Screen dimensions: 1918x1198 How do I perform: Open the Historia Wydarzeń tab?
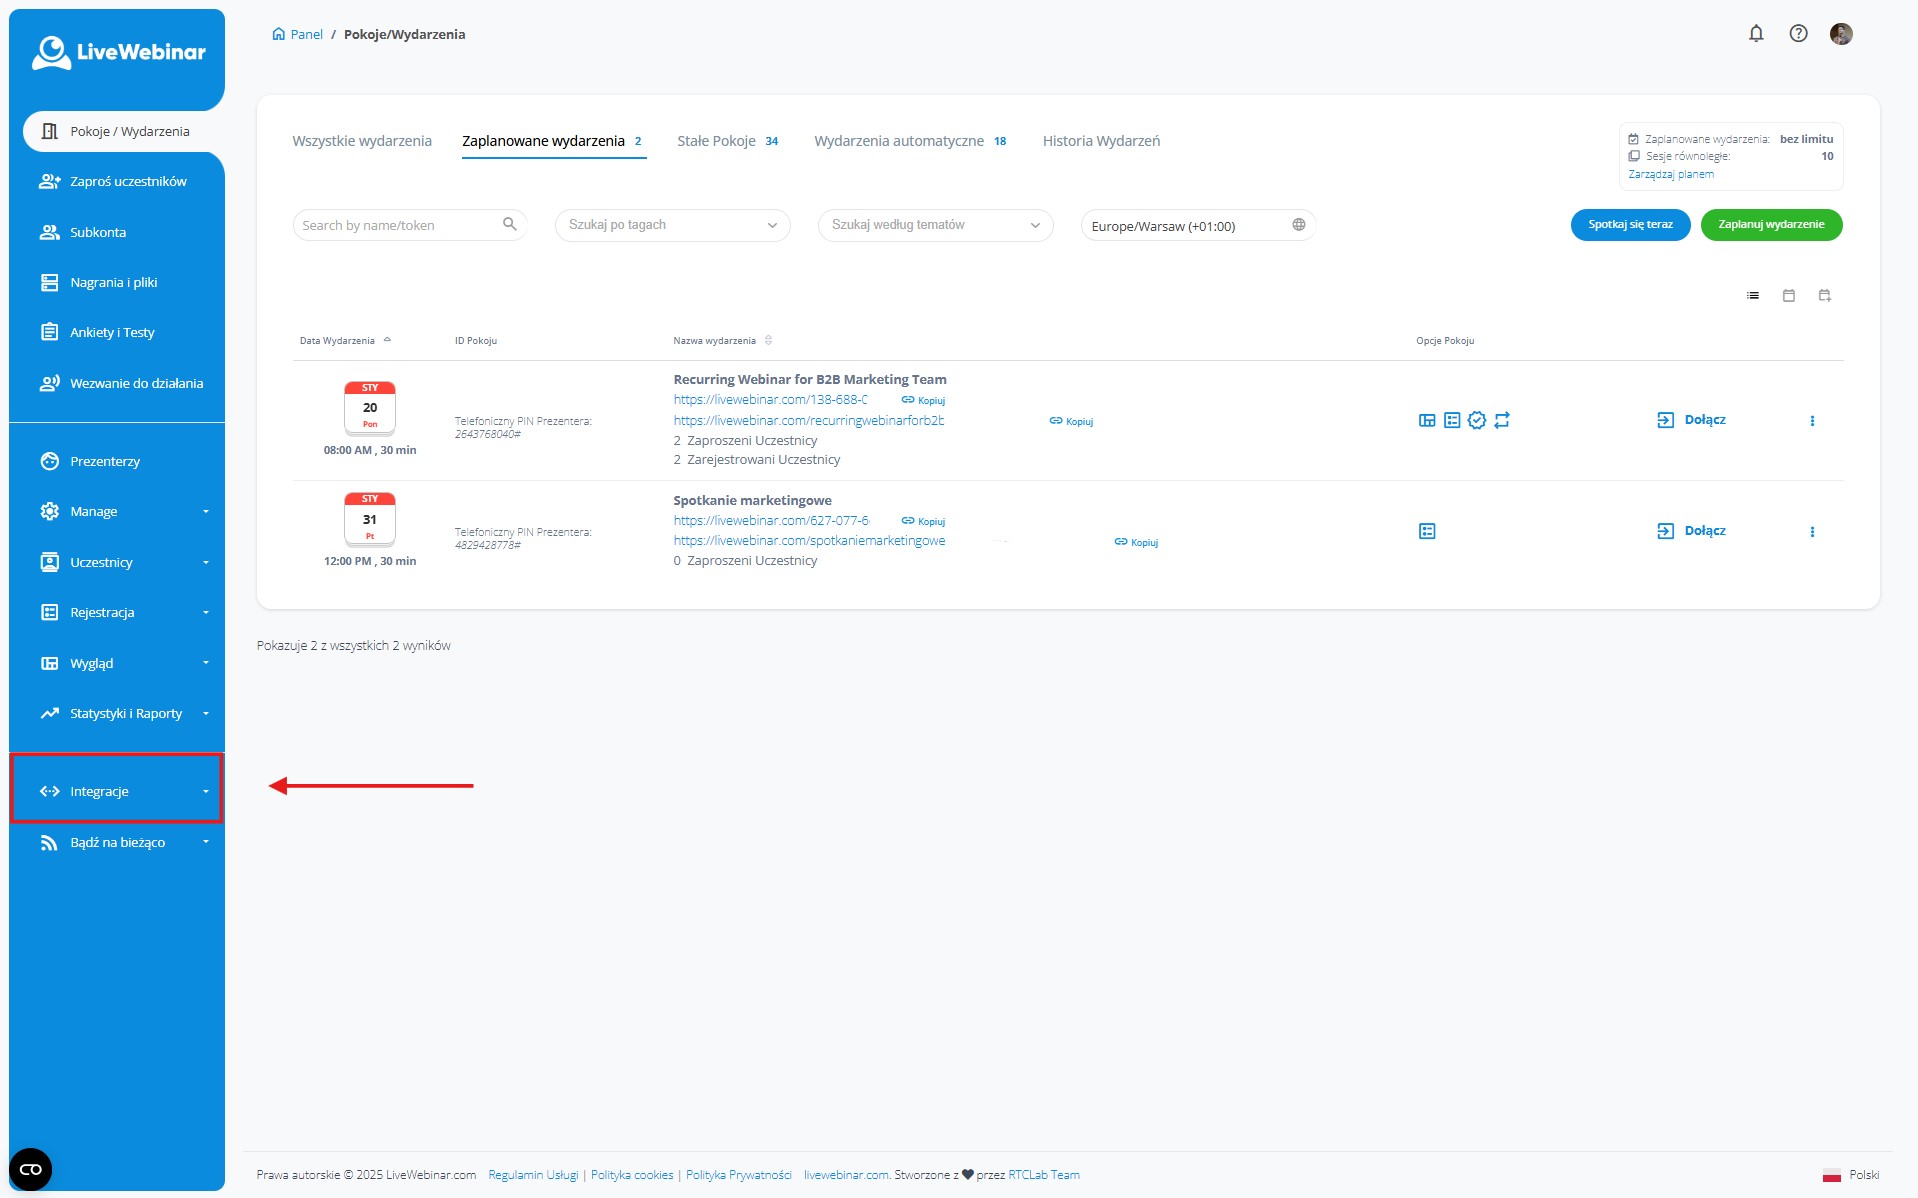tap(1100, 140)
